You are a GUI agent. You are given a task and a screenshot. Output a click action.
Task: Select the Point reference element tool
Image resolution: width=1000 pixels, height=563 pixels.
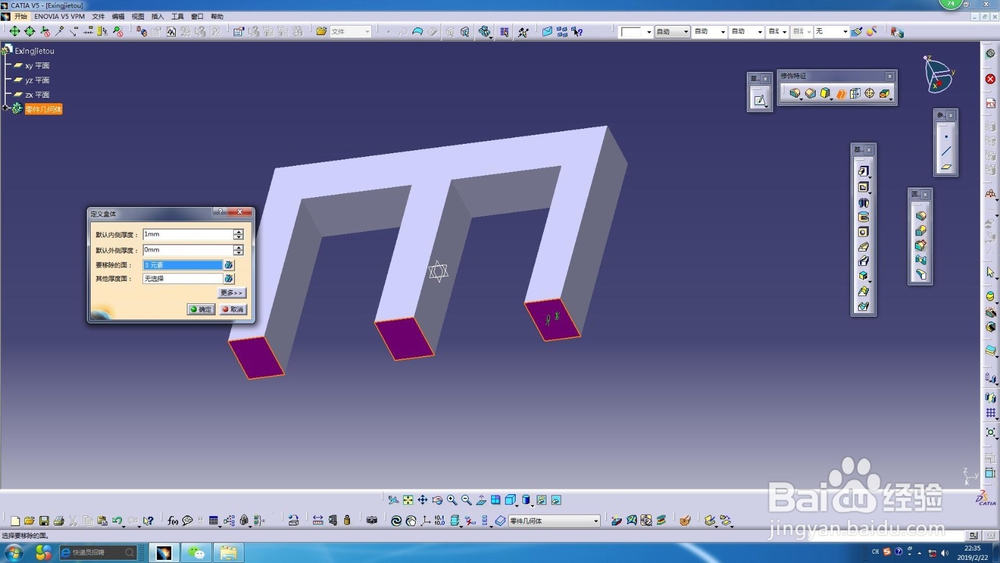coord(946,136)
